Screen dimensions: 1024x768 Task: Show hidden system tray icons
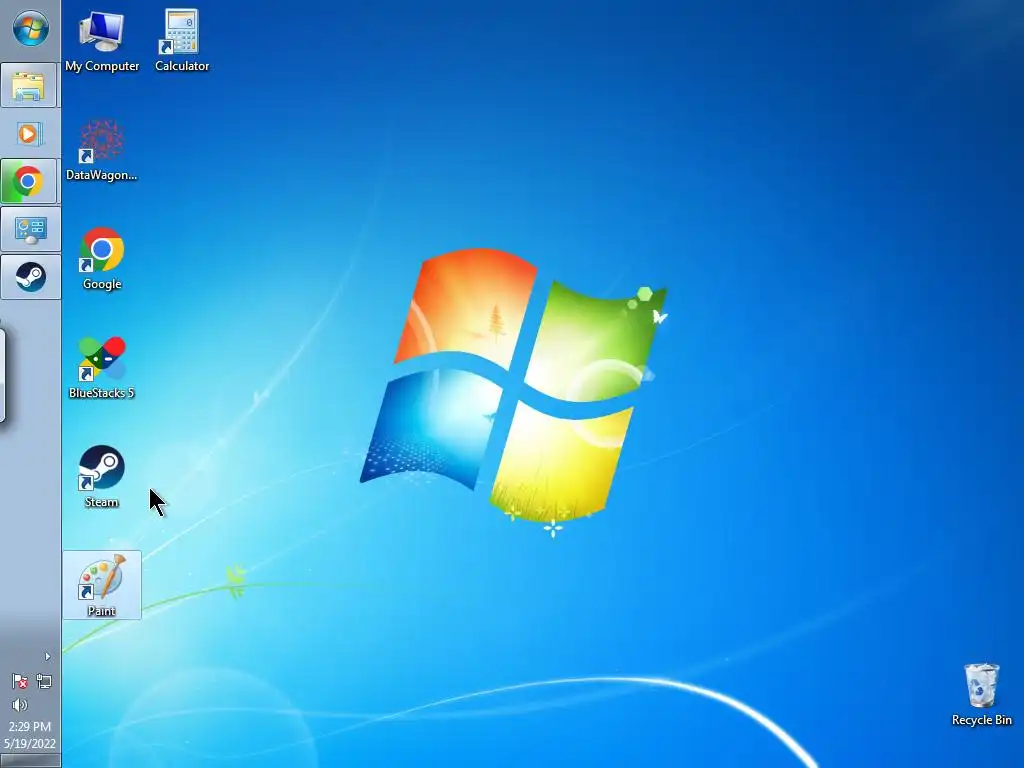pos(47,656)
